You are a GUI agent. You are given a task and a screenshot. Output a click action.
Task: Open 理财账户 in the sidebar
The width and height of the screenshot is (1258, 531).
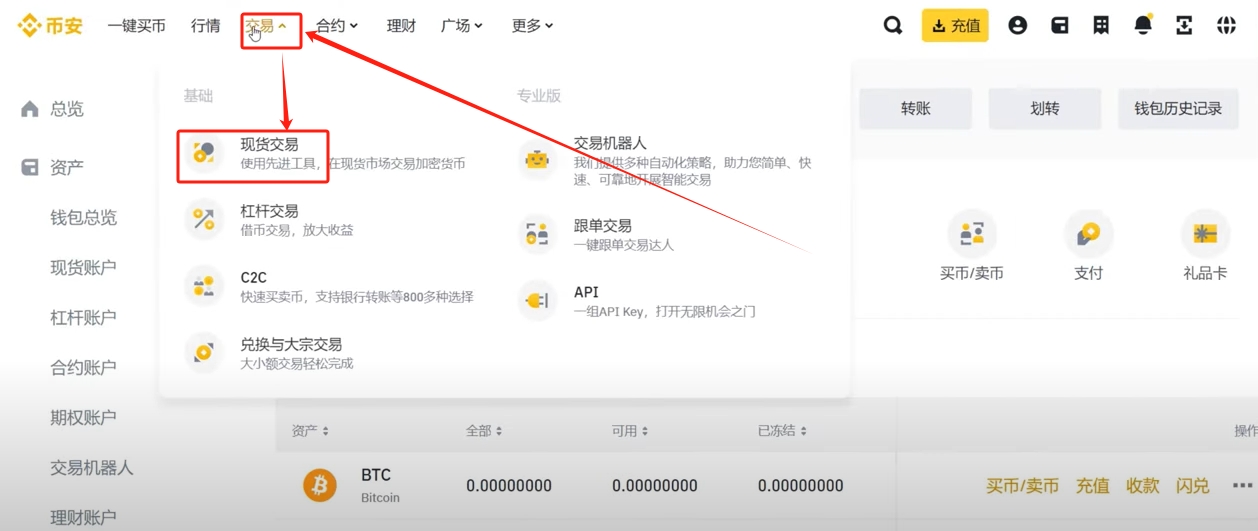pyautogui.click(x=84, y=517)
